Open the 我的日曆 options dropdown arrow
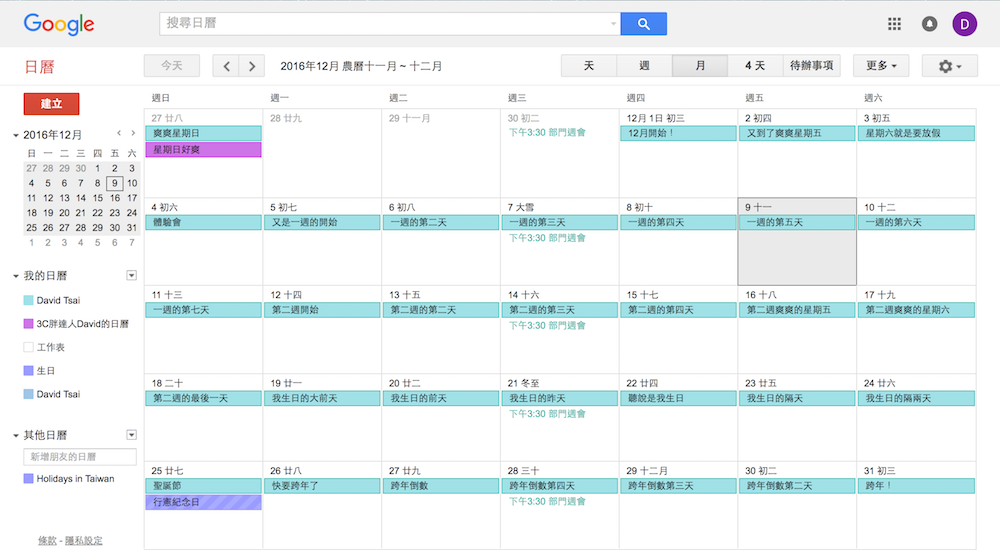 point(131,275)
